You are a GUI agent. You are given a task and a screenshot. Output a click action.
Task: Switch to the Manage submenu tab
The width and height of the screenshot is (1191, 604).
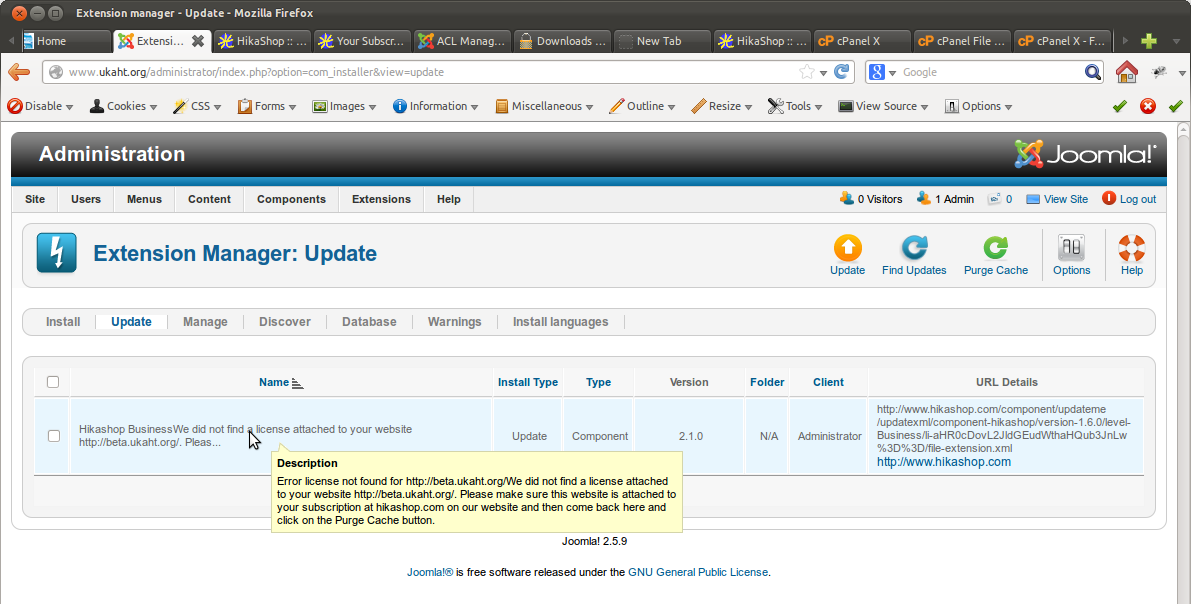(205, 322)
